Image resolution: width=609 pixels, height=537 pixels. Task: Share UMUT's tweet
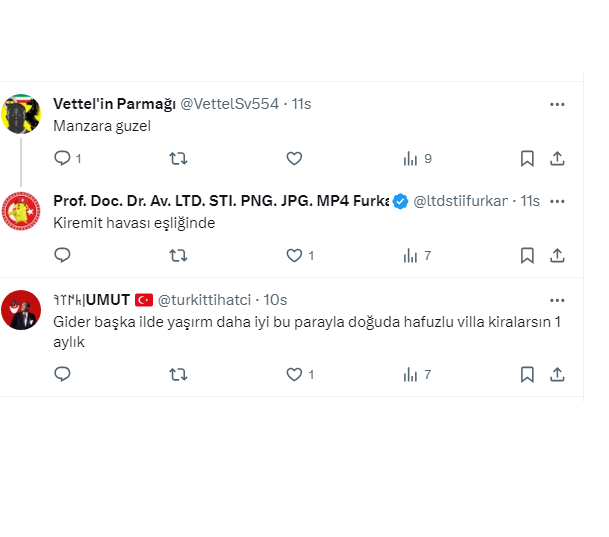click(x=558, y=374)
